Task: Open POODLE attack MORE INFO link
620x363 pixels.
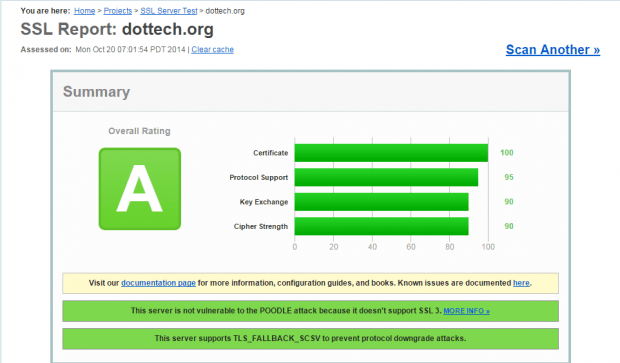Action: [x=467, y=311]
